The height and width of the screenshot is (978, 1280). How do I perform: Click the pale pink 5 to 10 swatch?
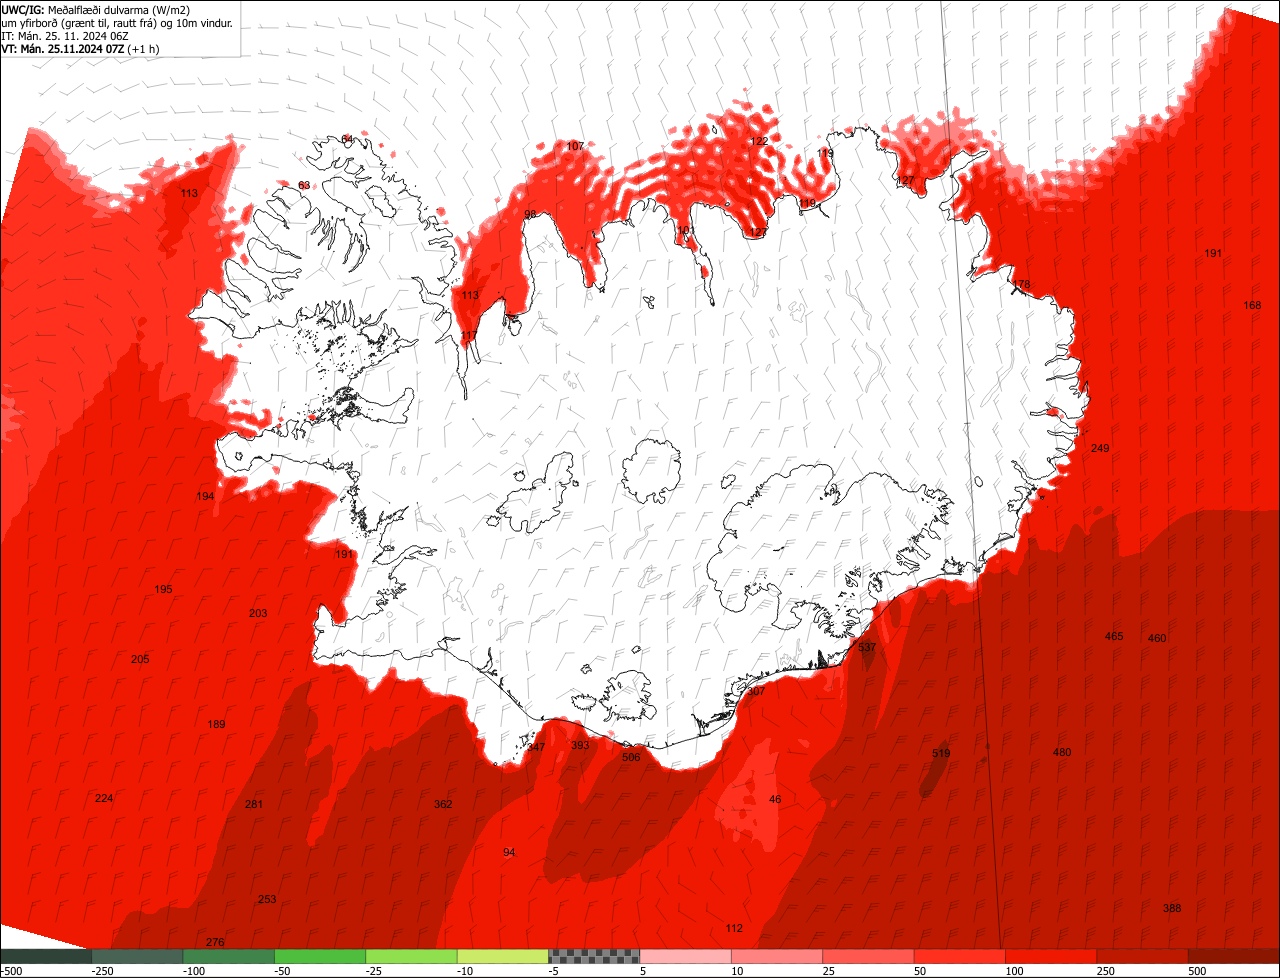click(x=685, y=956)
